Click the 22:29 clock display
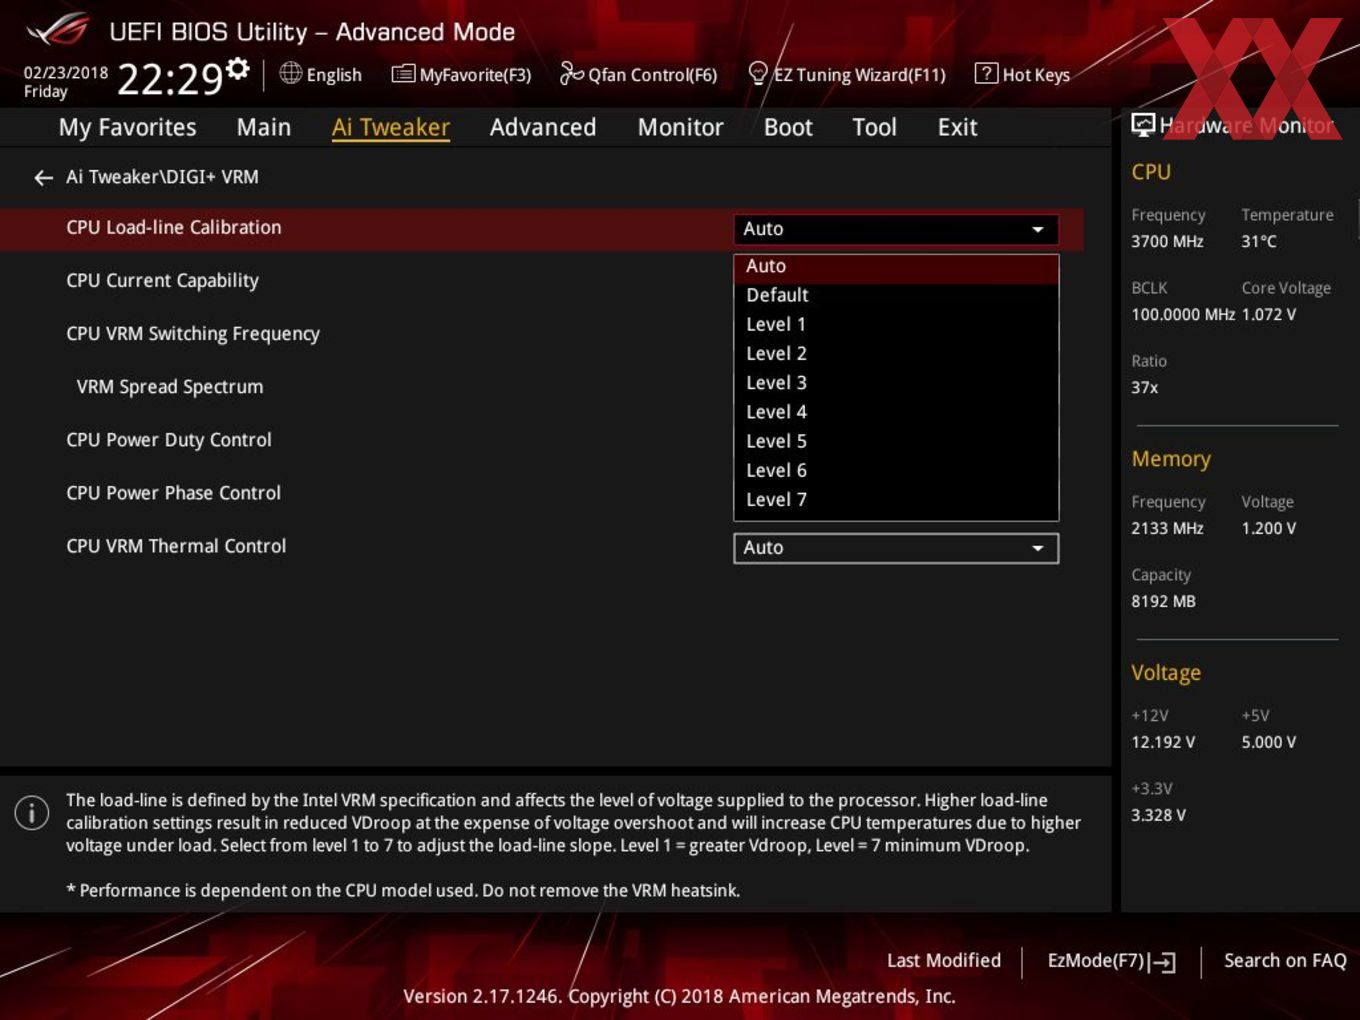The width and height of the screenshot is (1360, 1020). (x=170, y=78)
